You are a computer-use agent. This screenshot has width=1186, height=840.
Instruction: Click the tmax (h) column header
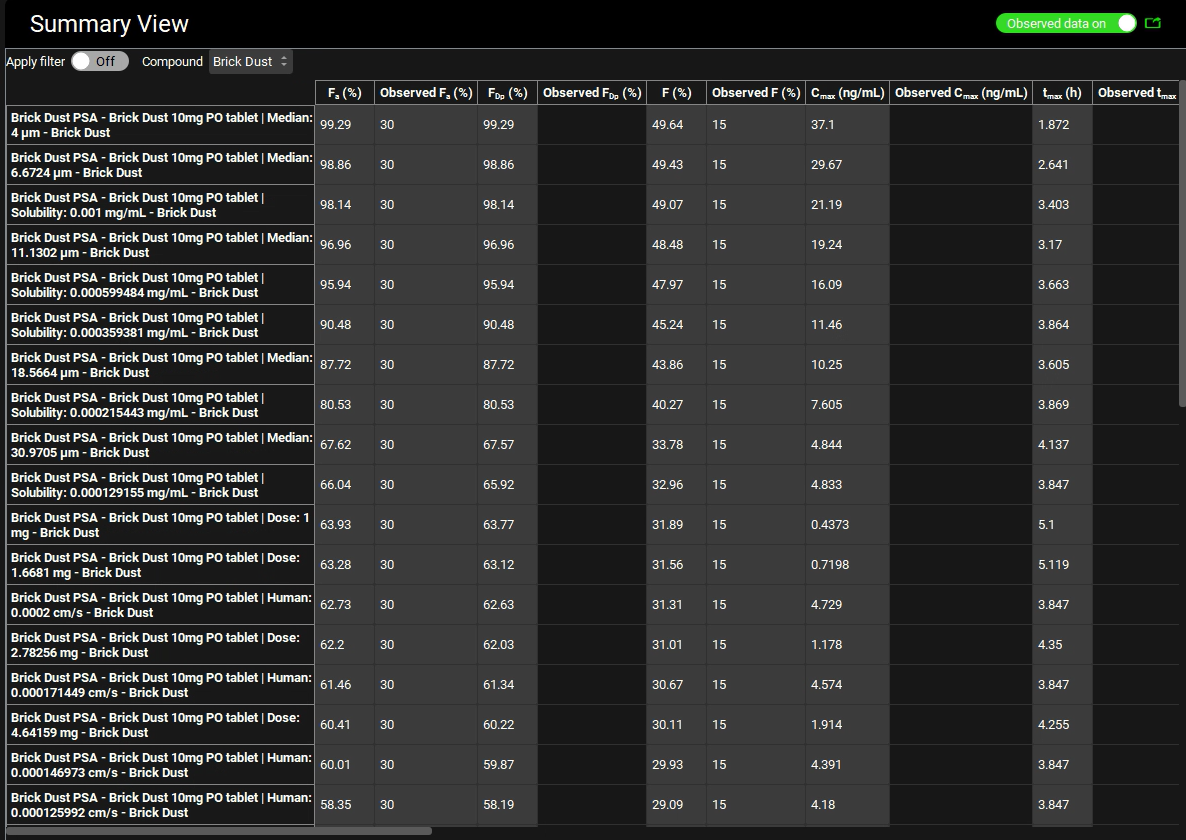click(1061, 93)
